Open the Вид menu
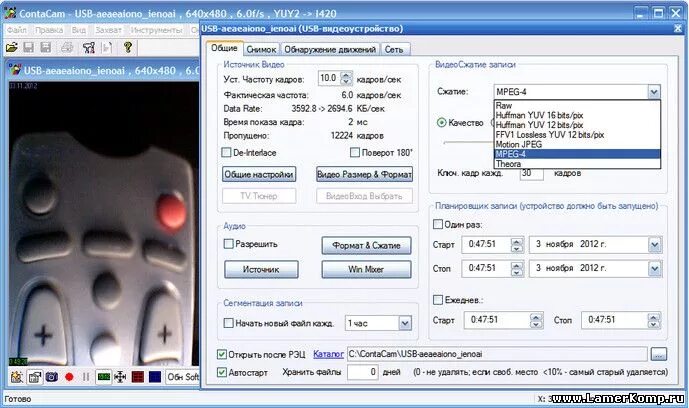This screenshot has height=408, width=689. tap(79, 30)
